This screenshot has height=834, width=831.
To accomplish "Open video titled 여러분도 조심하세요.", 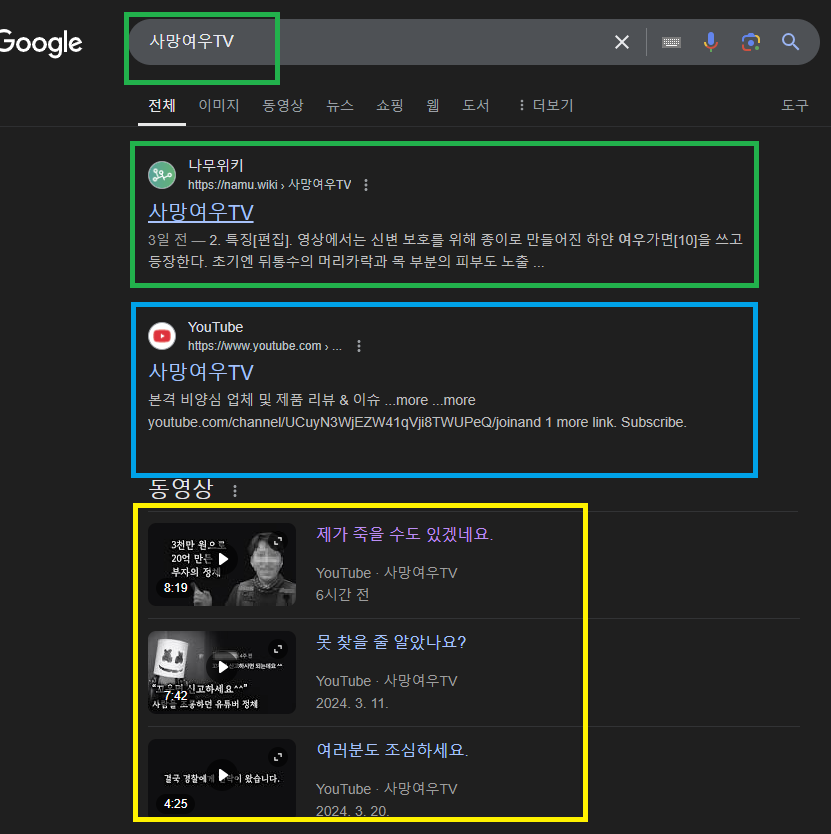I will click(392, 750).
